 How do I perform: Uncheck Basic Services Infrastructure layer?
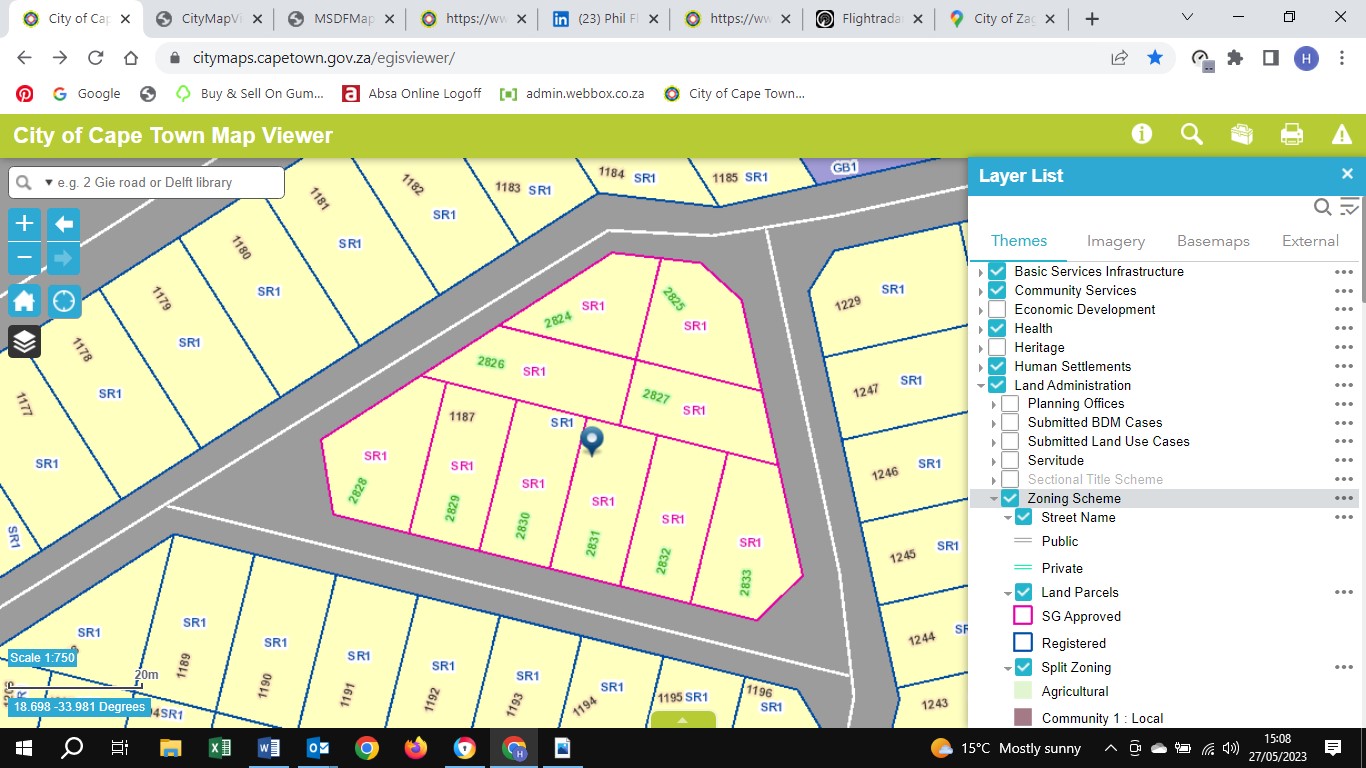click(997, 271)
